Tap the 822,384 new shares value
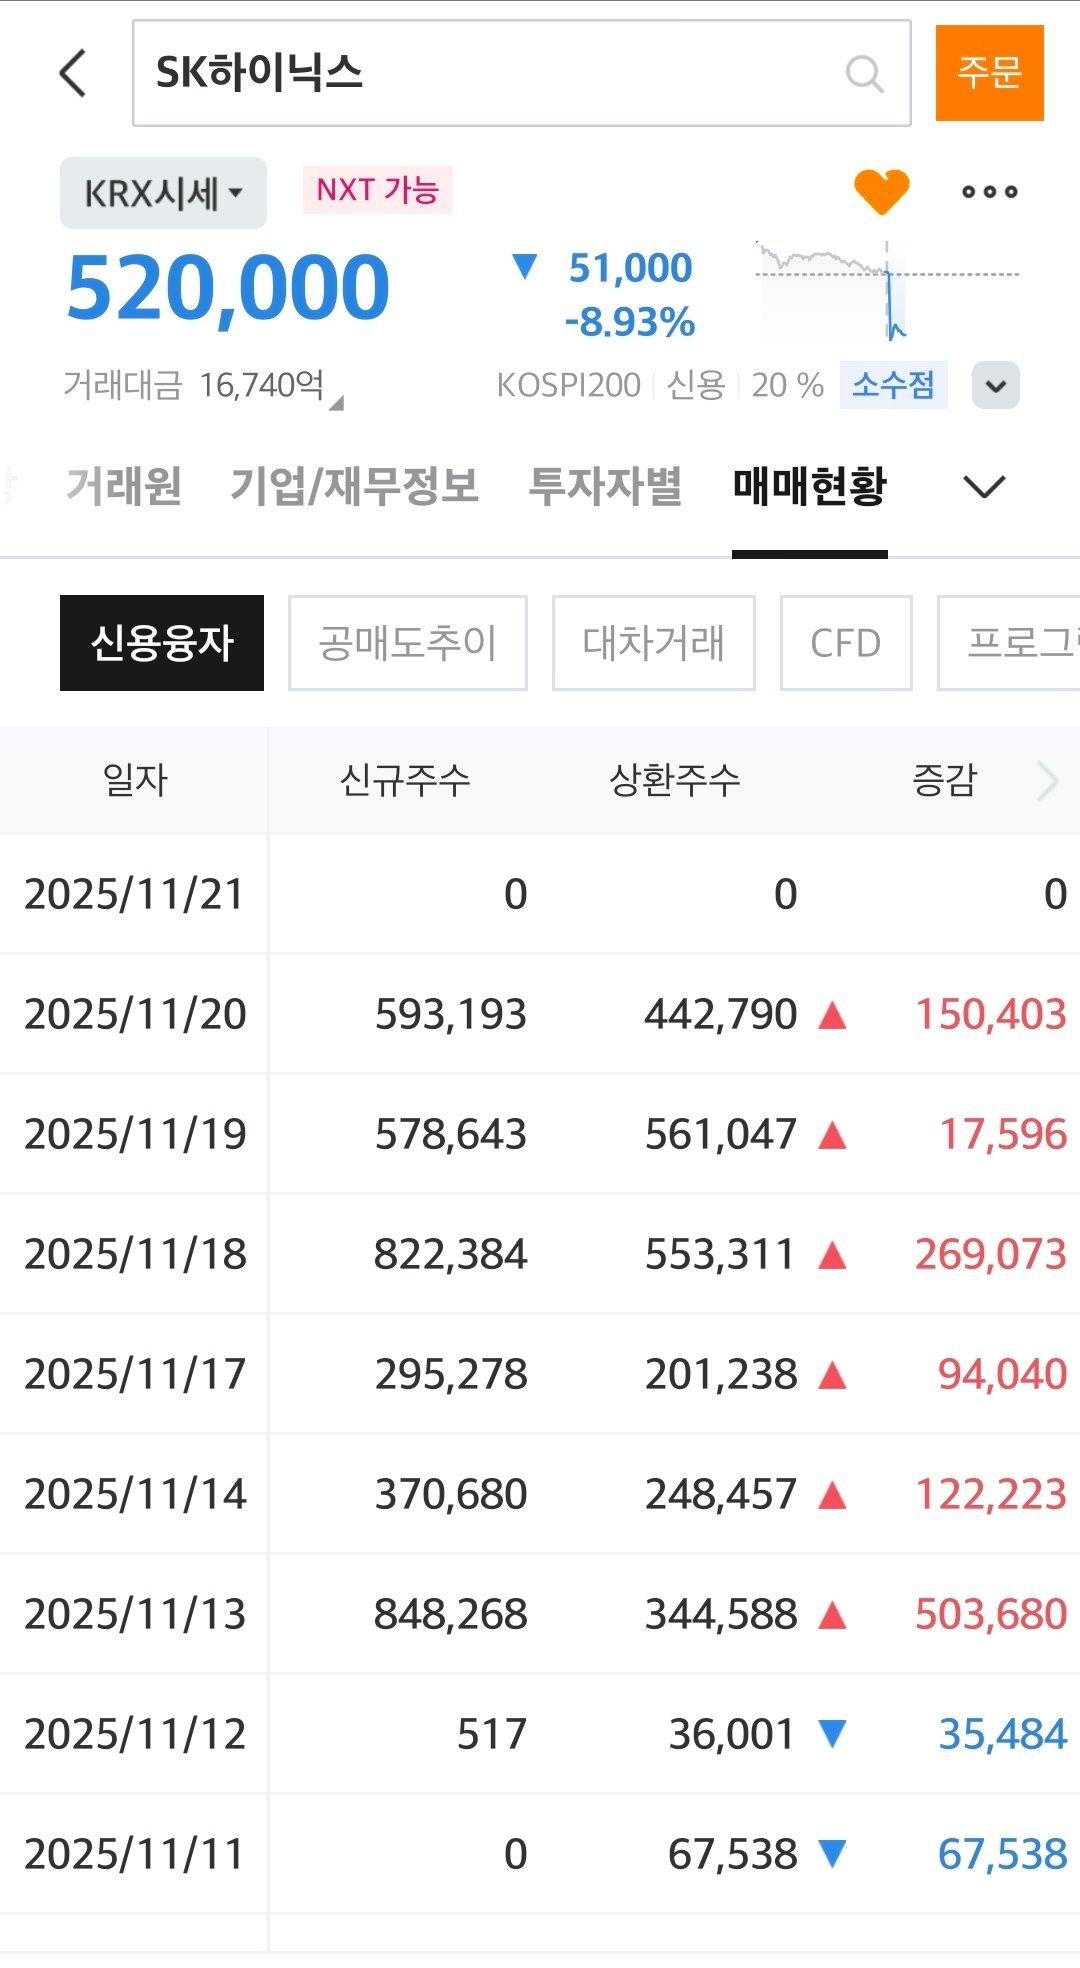The width and height of the screenshot is (1080, 1968). coord(451,1254)
